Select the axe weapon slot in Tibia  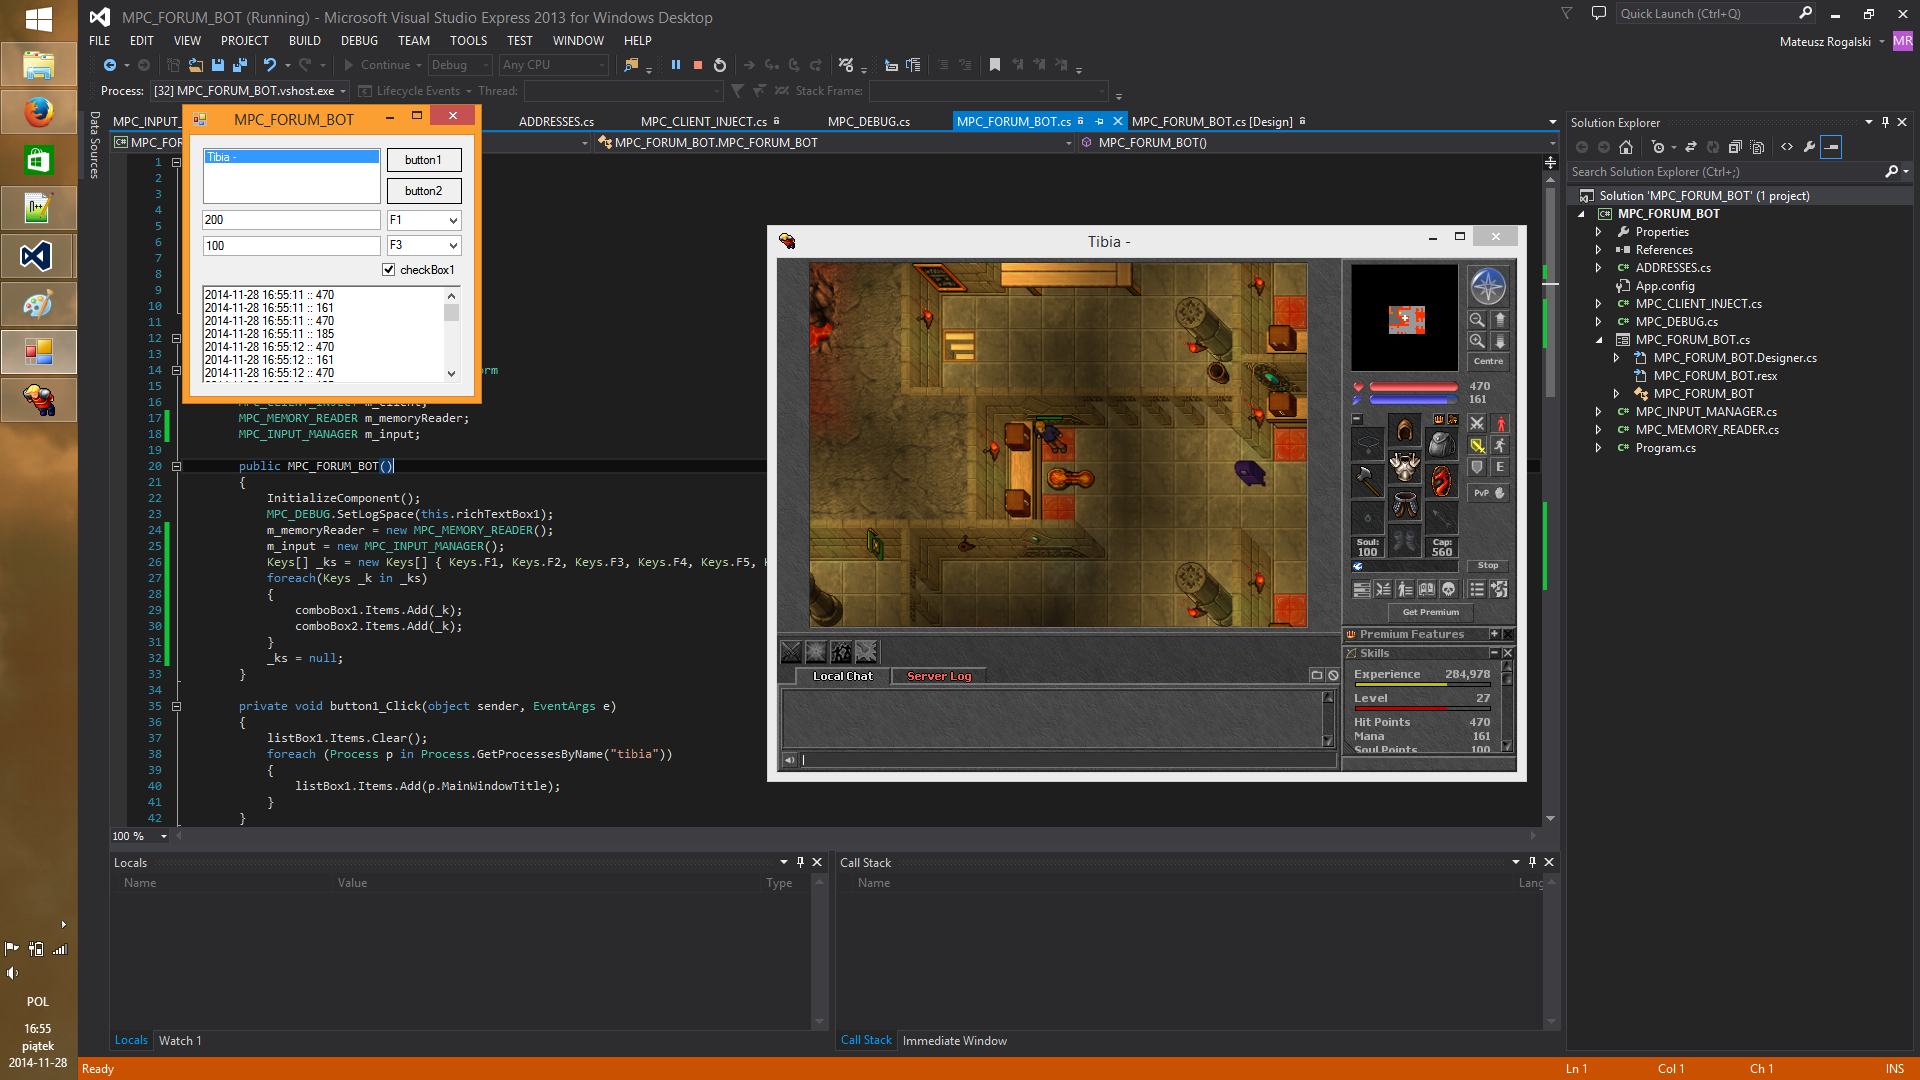click(x=1367, y=480)
